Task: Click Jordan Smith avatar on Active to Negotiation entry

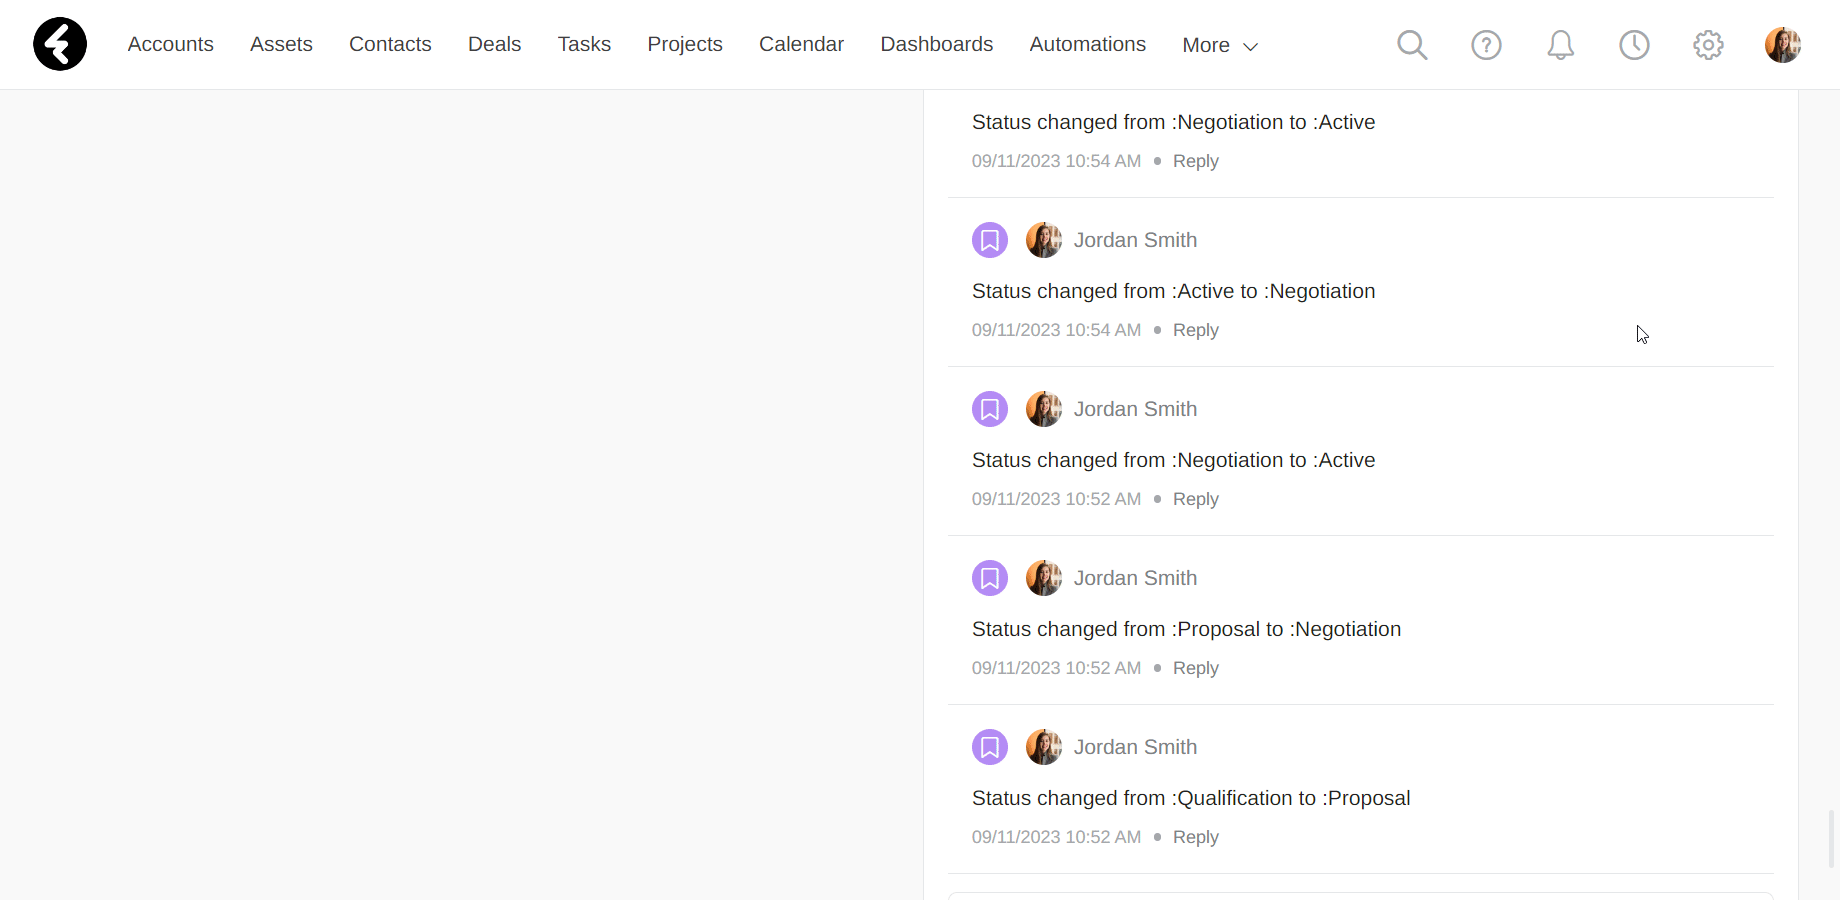Action: coord(1044,240)
